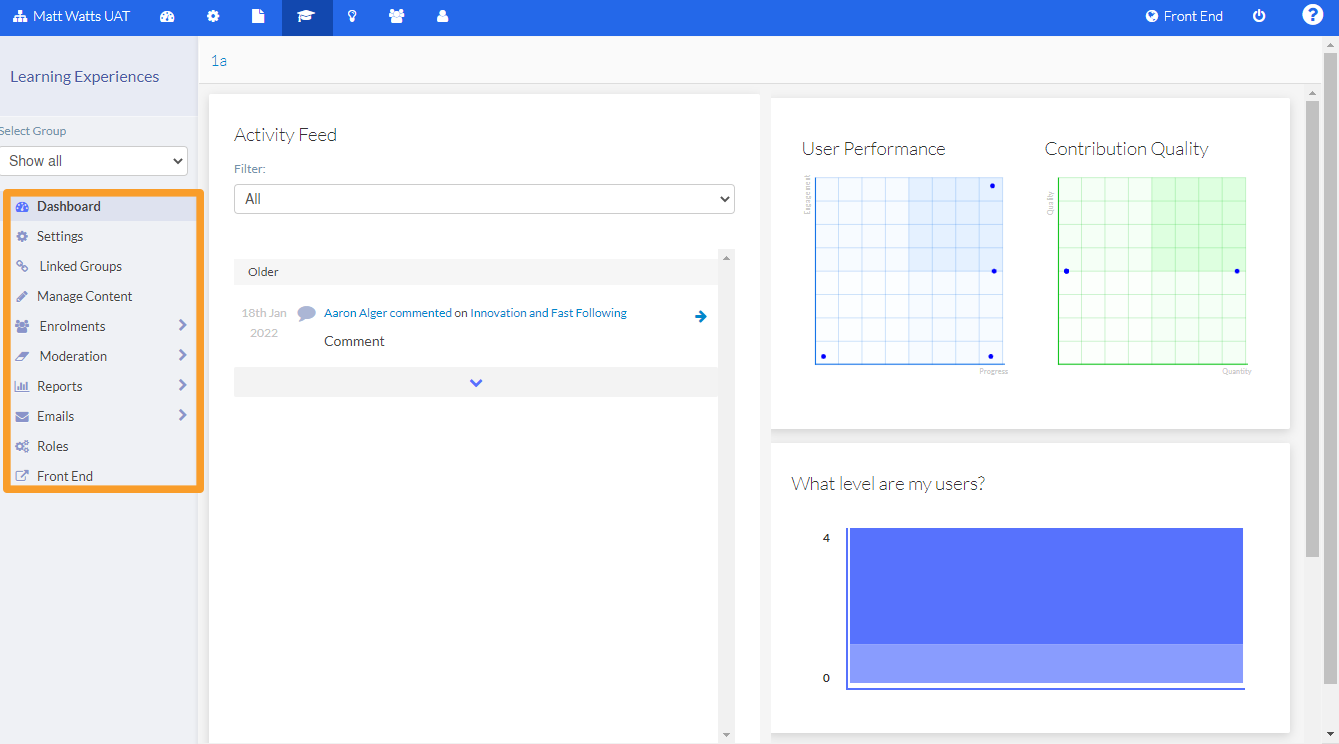Viewport: 1339px width, 744px height.
Task: Open the Select Group dropdown showing Show all
Action: tap(94, 160)
